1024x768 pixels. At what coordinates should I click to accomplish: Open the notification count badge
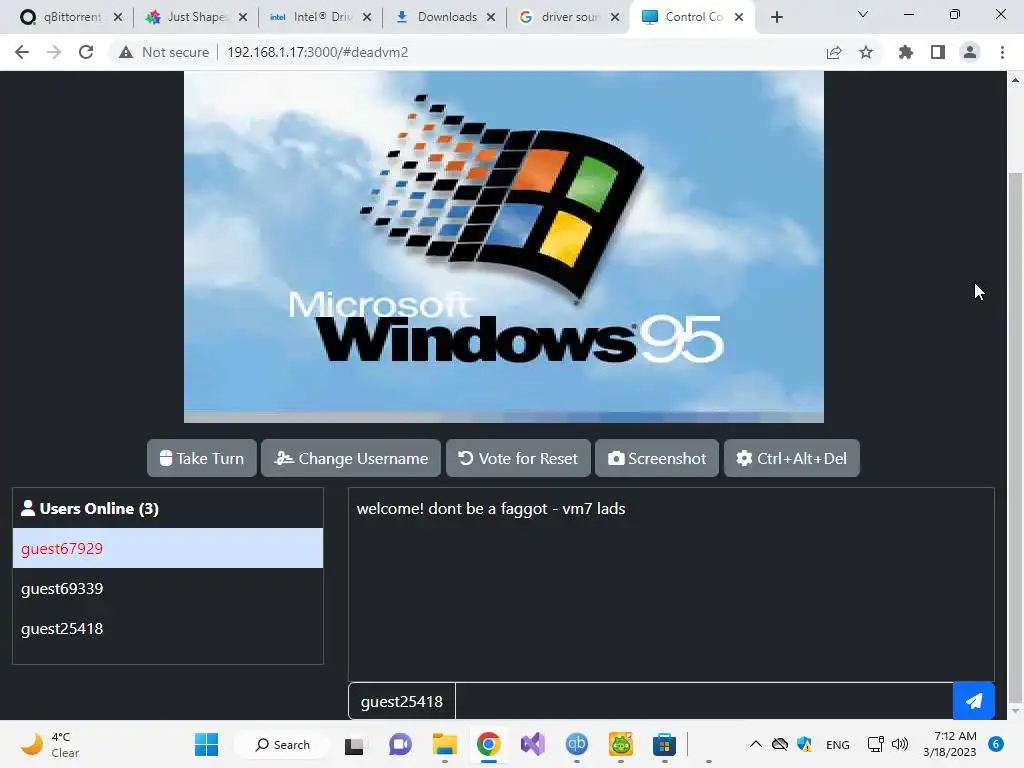996,744
